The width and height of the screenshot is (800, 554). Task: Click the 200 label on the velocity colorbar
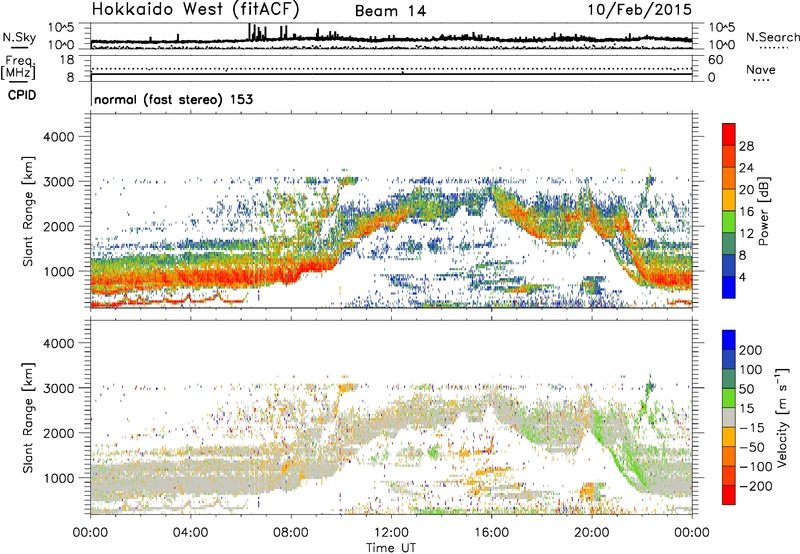pos(751,350)
